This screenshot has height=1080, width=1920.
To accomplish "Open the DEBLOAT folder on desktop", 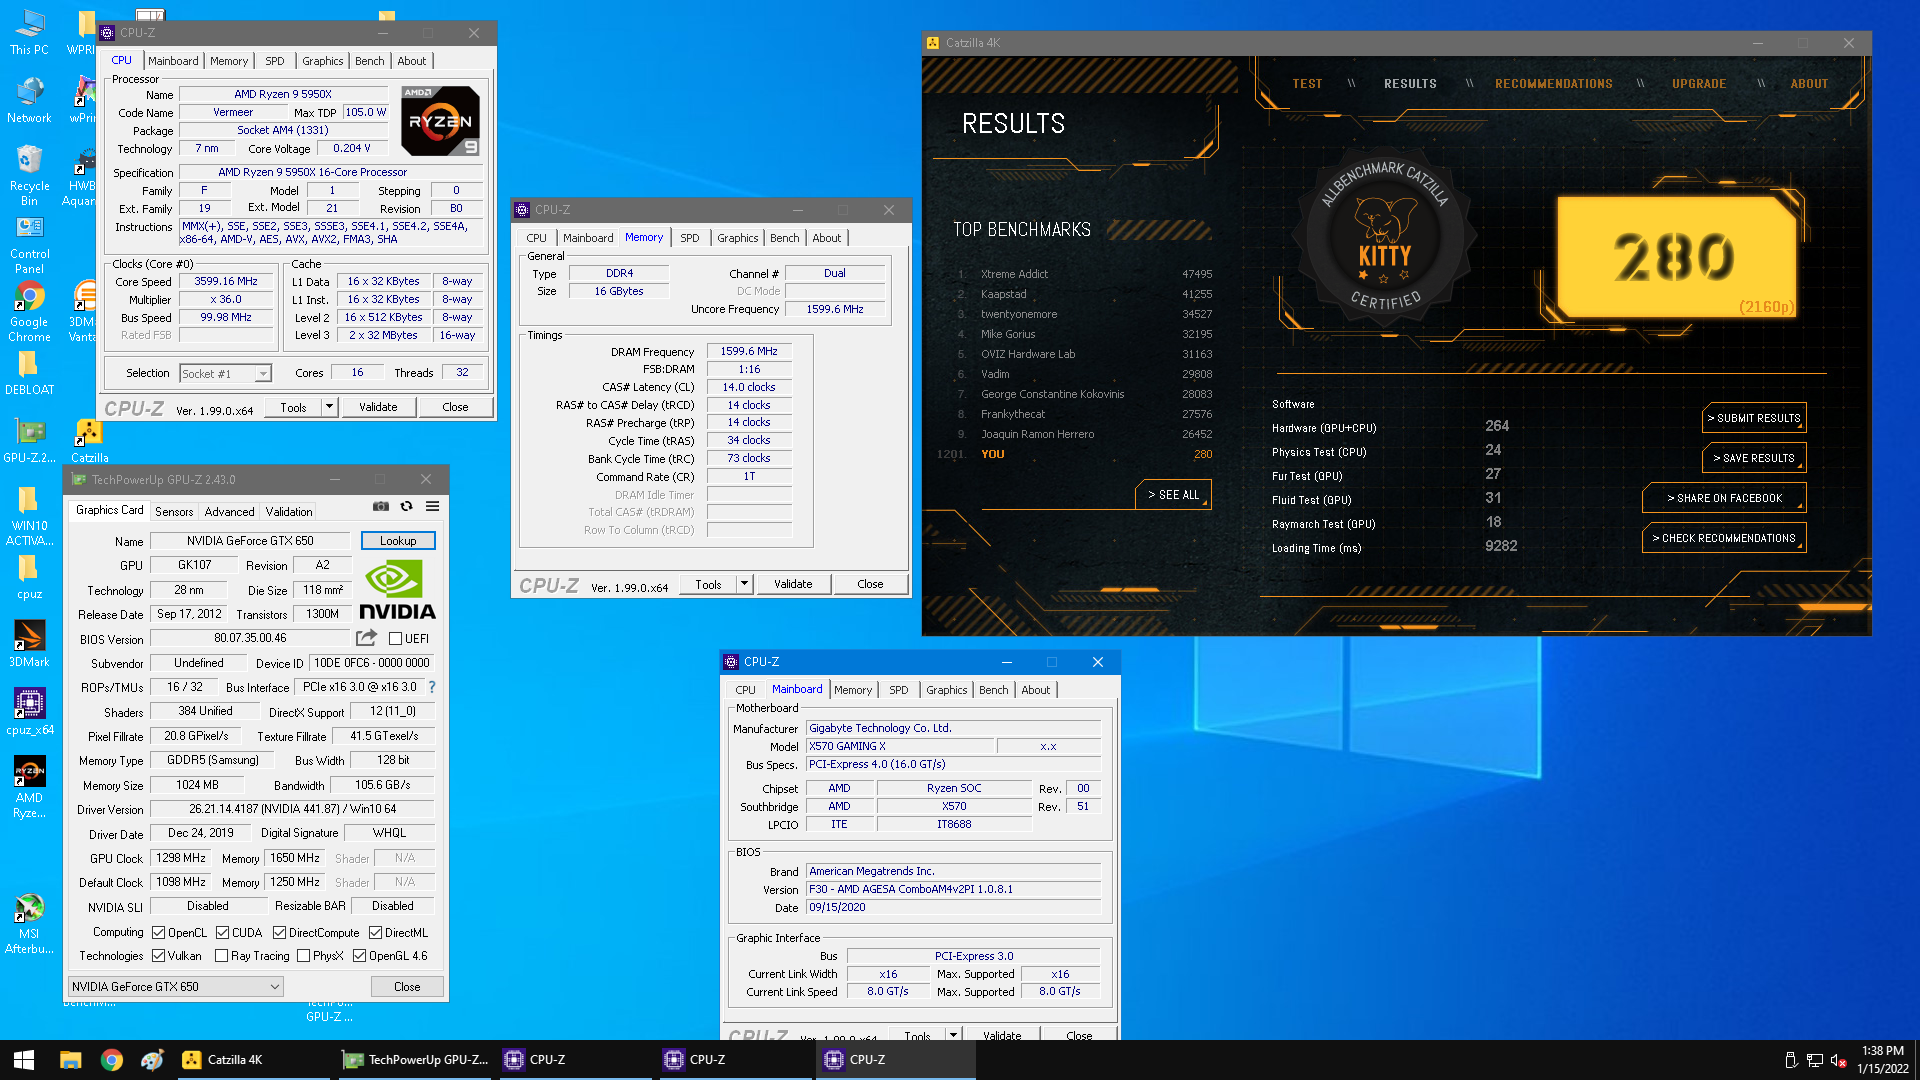I will 29,373.
